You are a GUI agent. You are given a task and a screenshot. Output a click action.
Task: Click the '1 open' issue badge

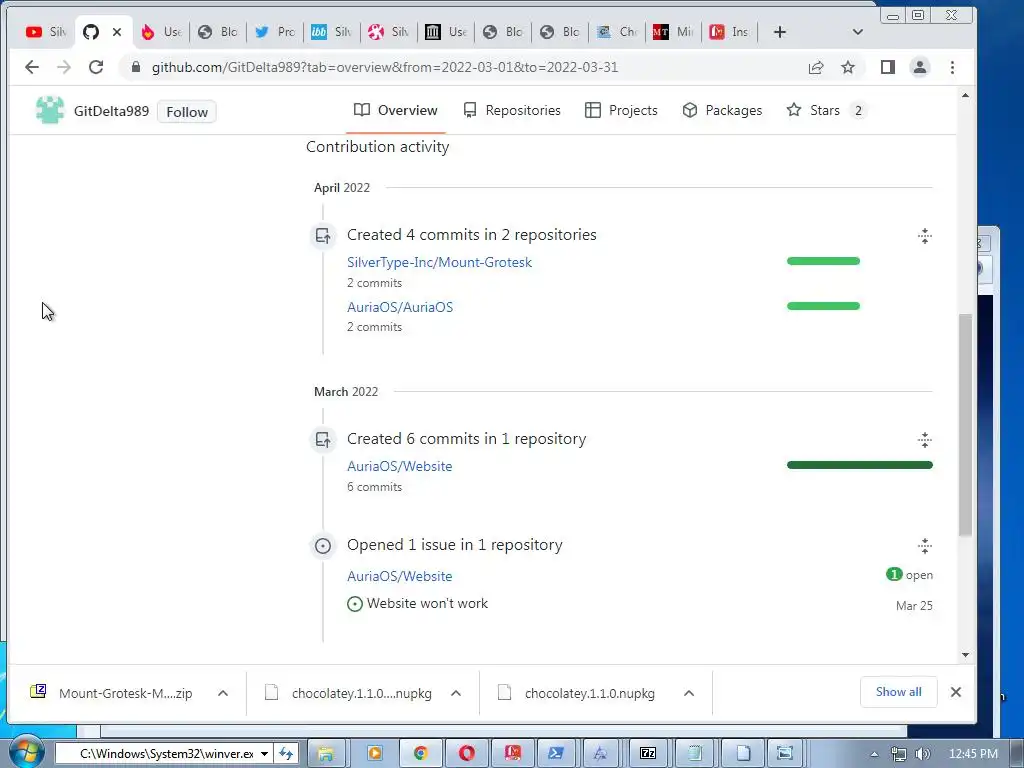click(x=909, y=575)
